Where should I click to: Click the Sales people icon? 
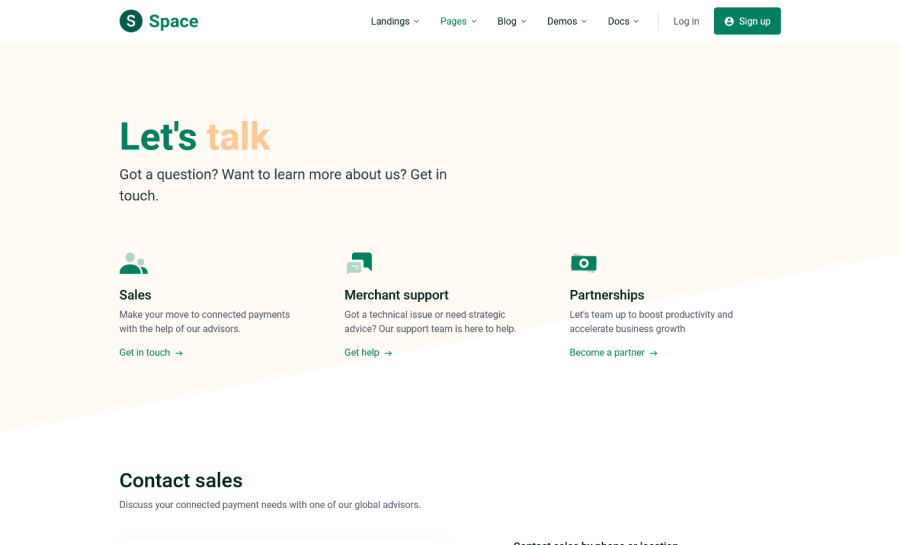(133, 264)
